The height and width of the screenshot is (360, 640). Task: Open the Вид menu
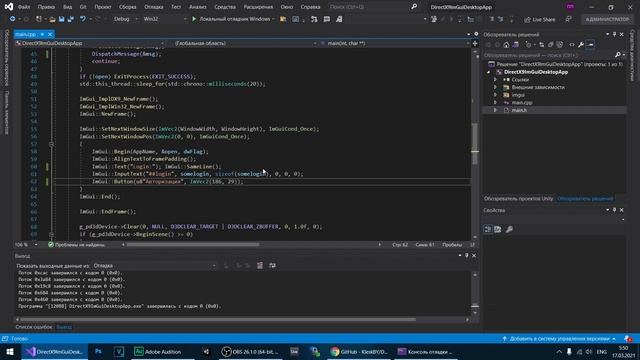pos(67,7)
